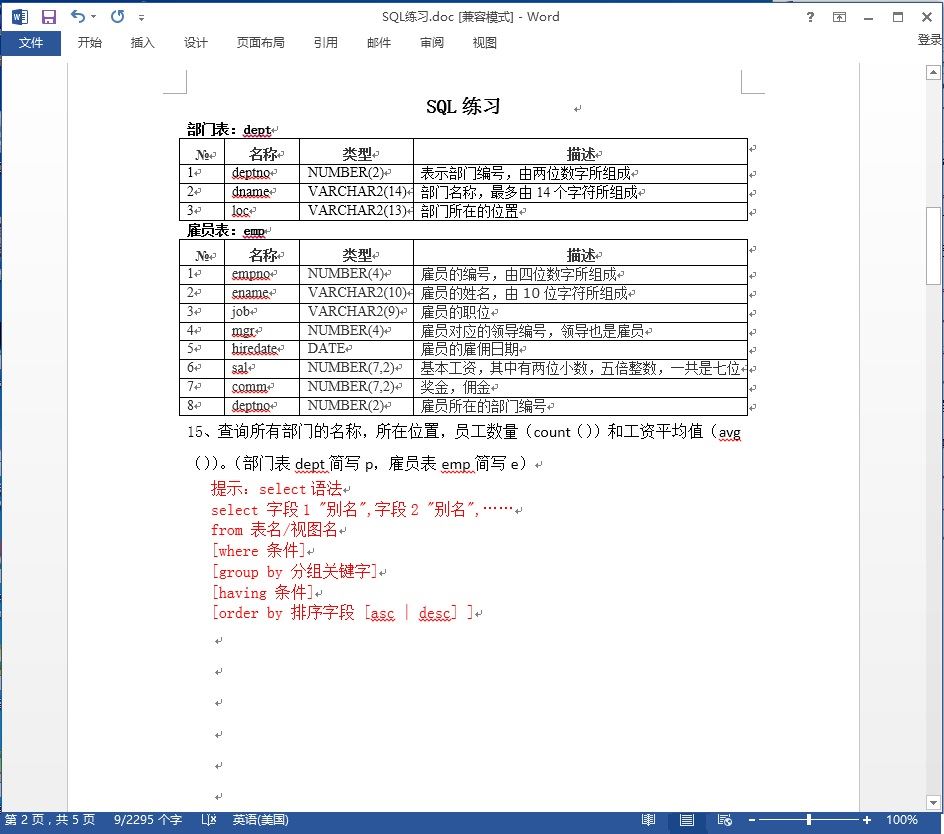Screen dimensions: 944x834
Task: Click the red '[where 条件]' line
Action: tap(258, 550)
